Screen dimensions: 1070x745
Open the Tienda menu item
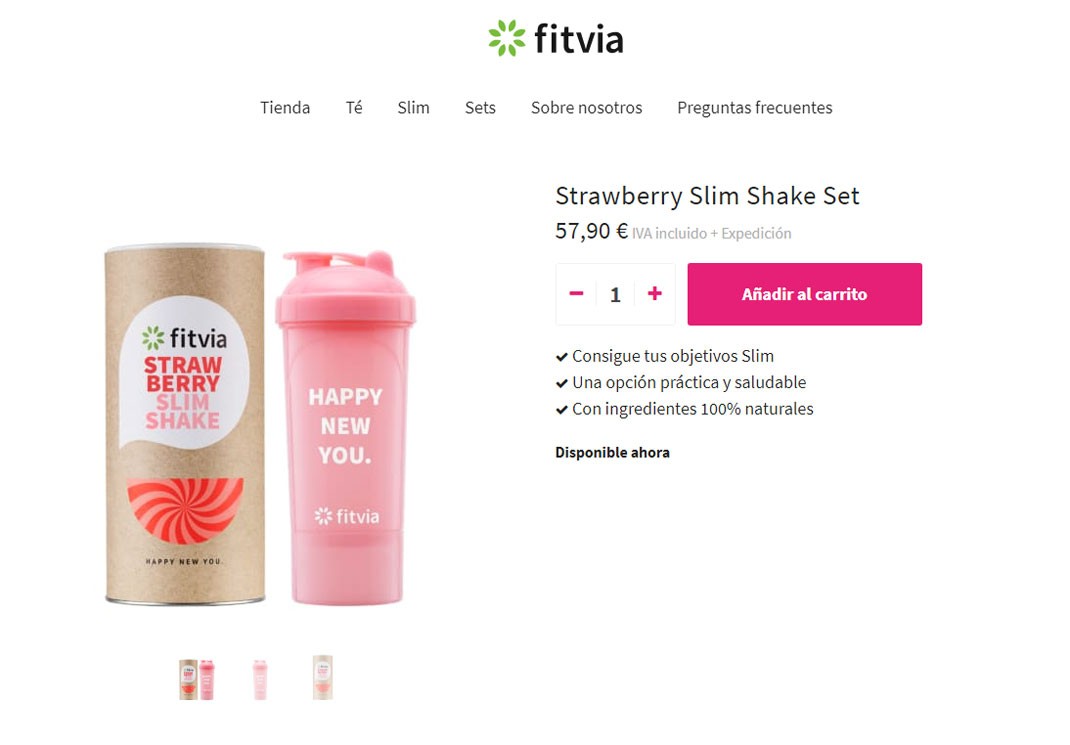pos(285,108)
